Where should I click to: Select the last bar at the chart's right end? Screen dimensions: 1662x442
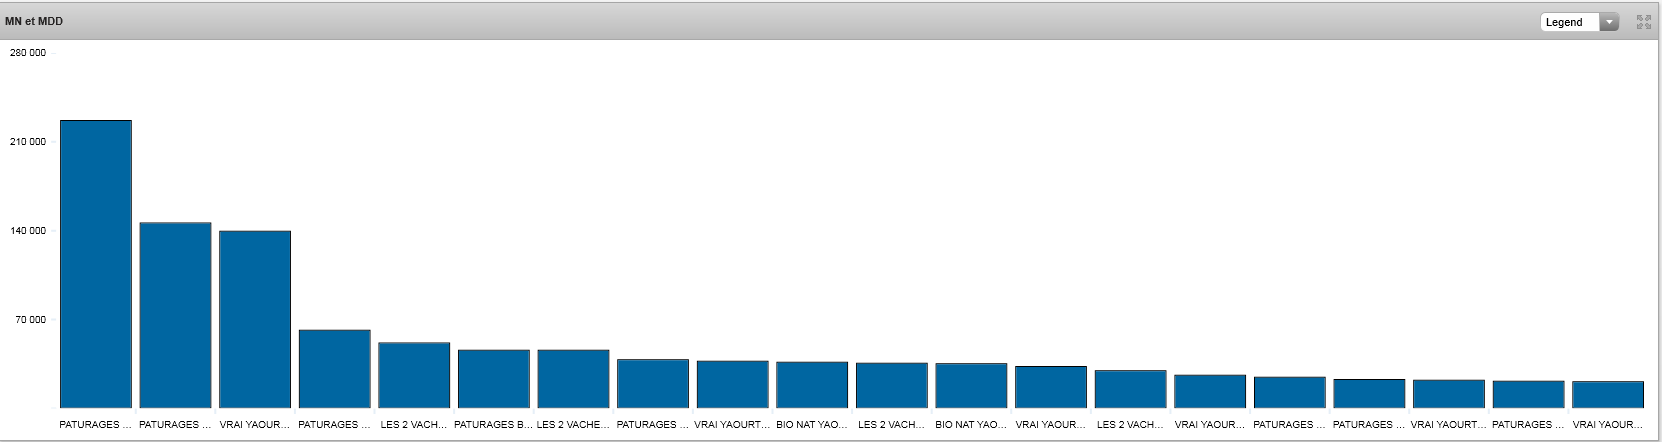1608,395
